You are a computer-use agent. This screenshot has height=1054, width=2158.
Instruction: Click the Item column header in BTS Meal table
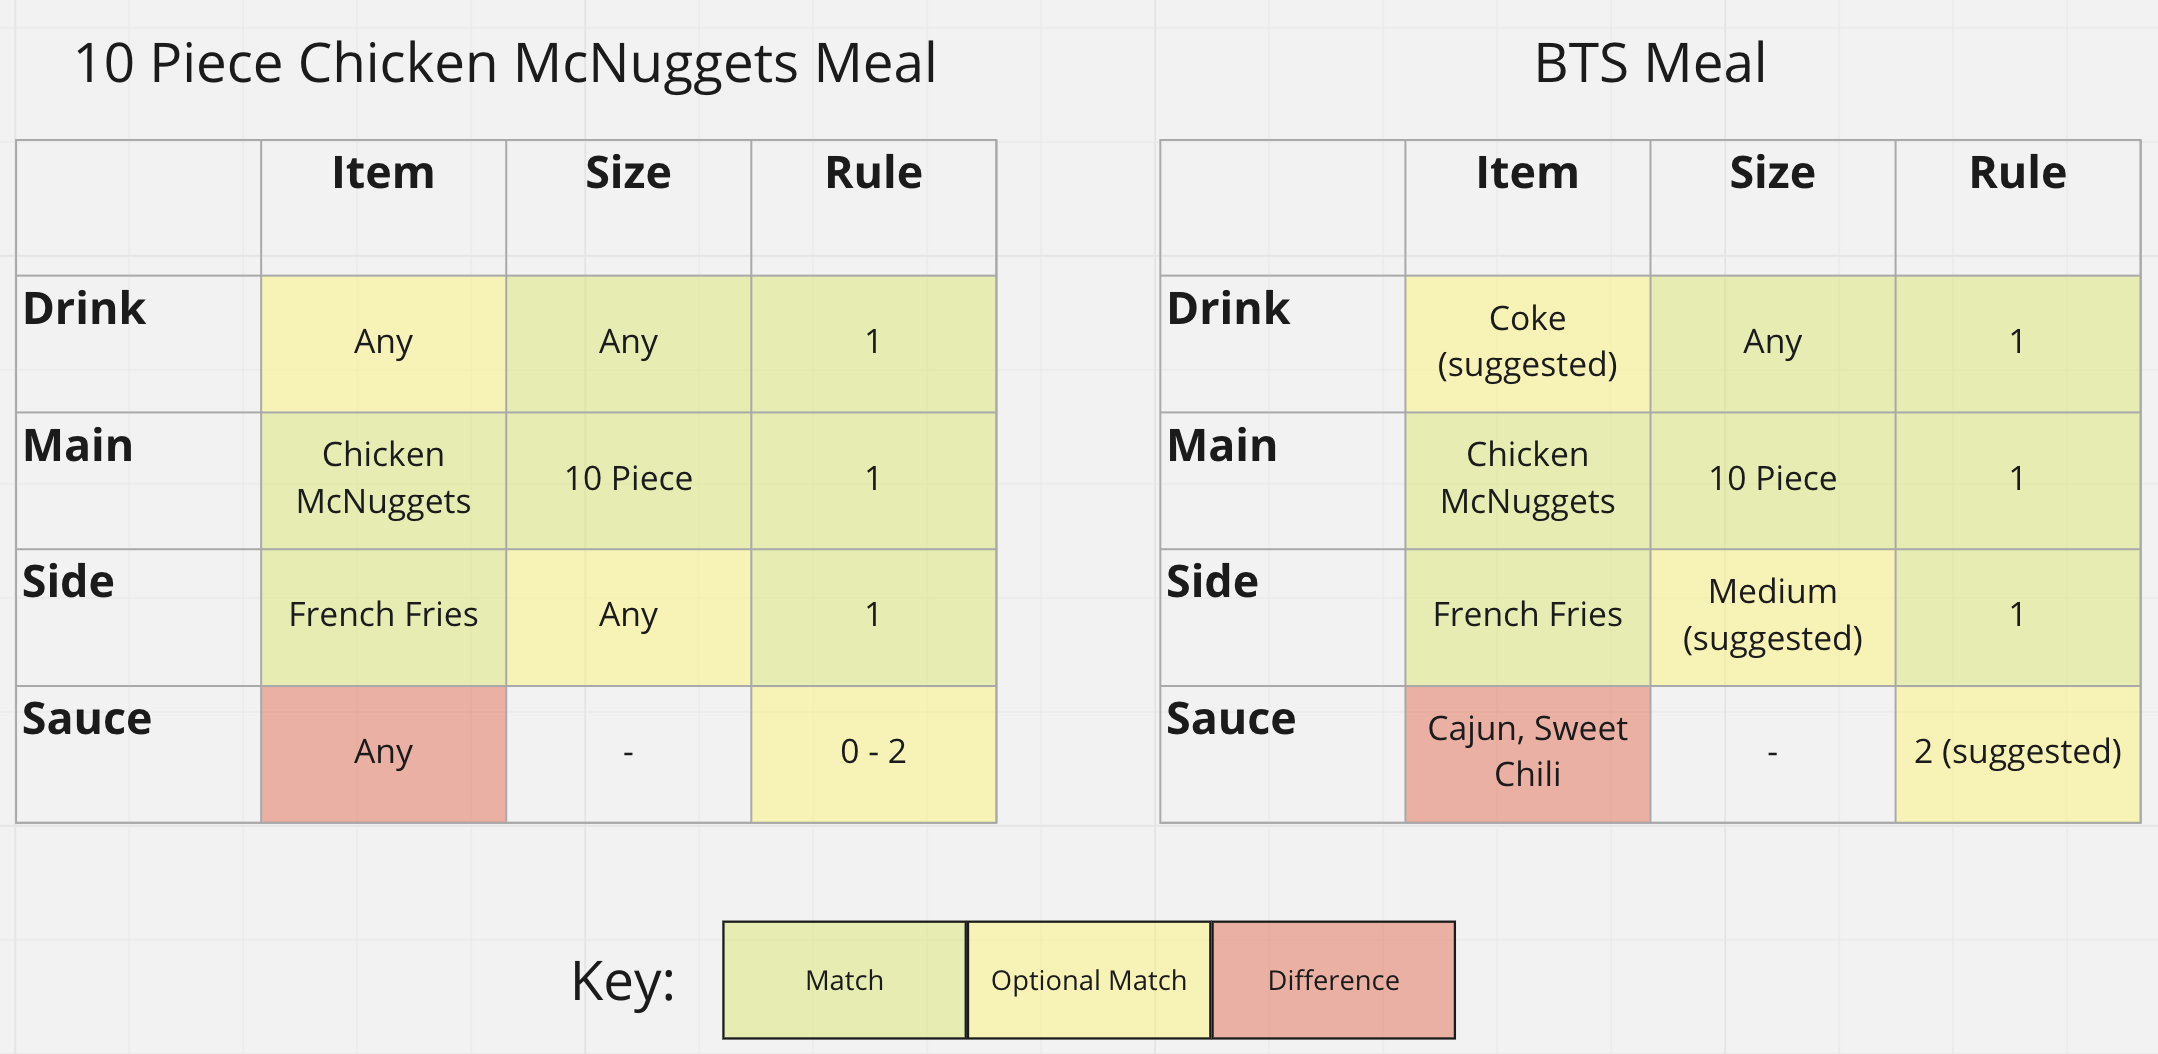click(1527, 173)
